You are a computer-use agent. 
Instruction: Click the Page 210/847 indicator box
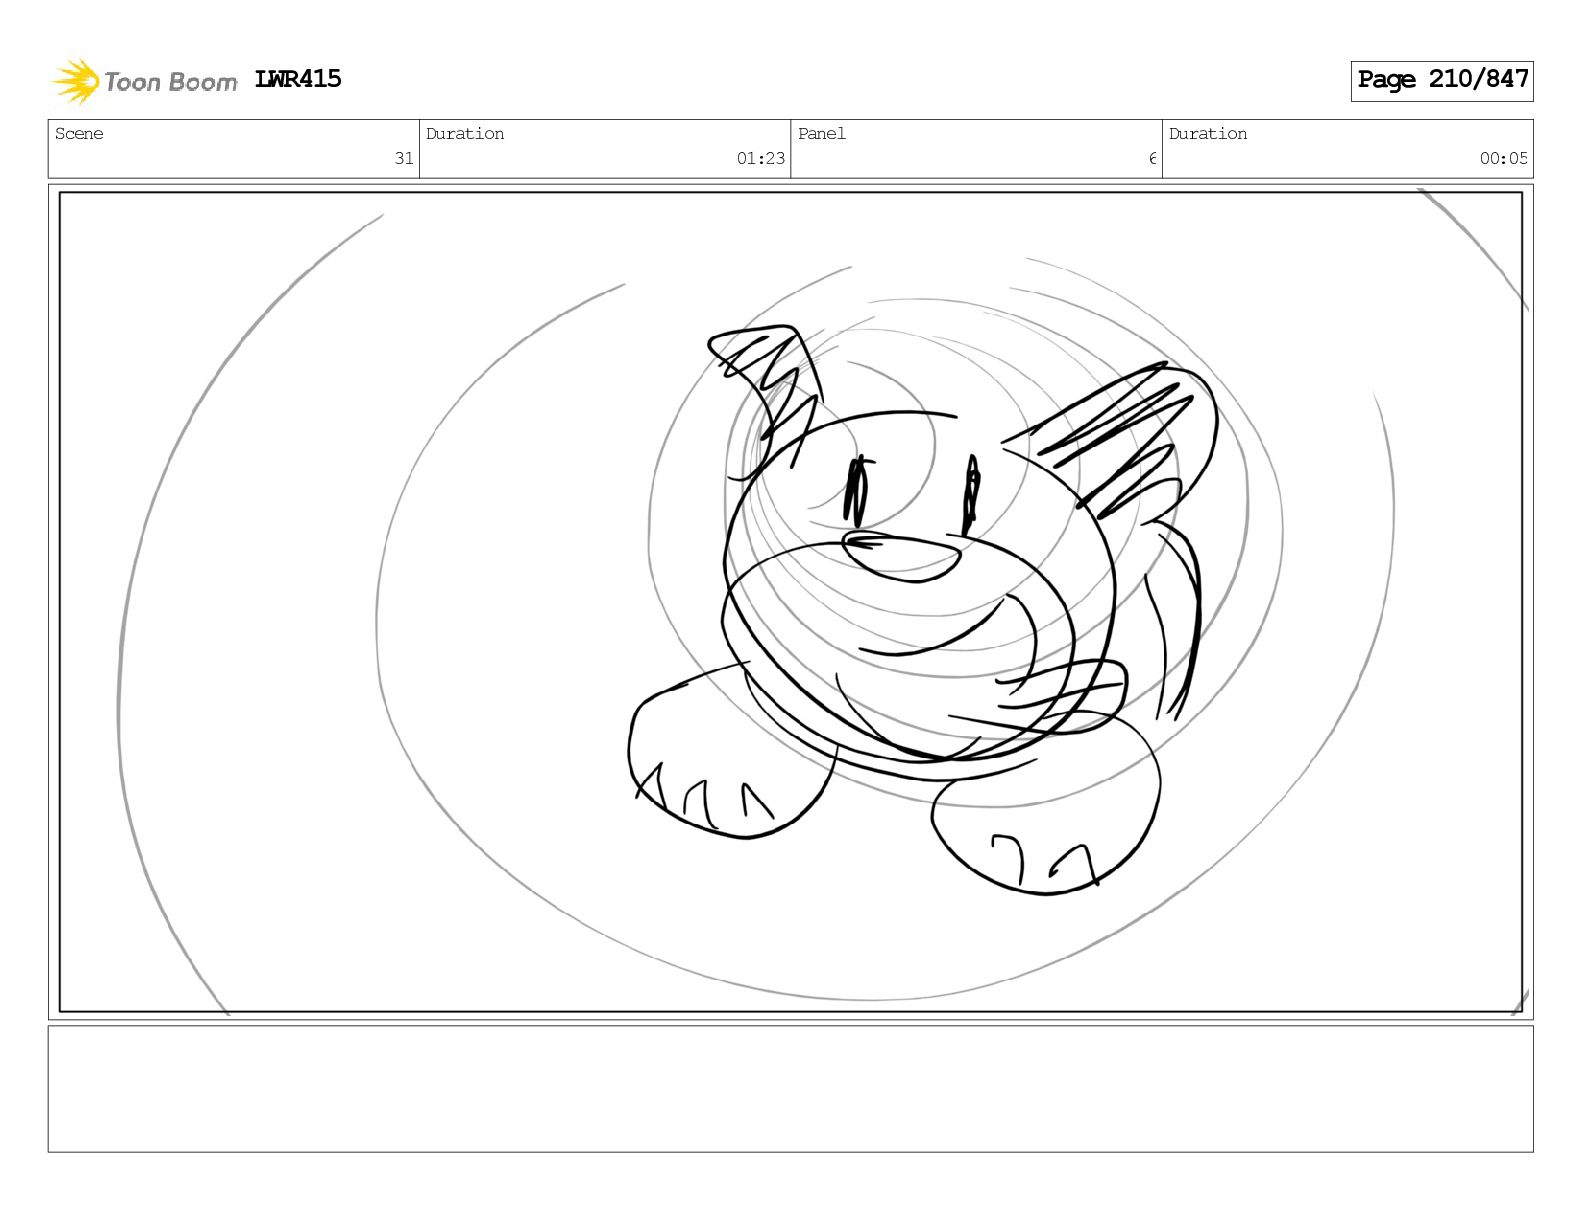coord(1442,80)
